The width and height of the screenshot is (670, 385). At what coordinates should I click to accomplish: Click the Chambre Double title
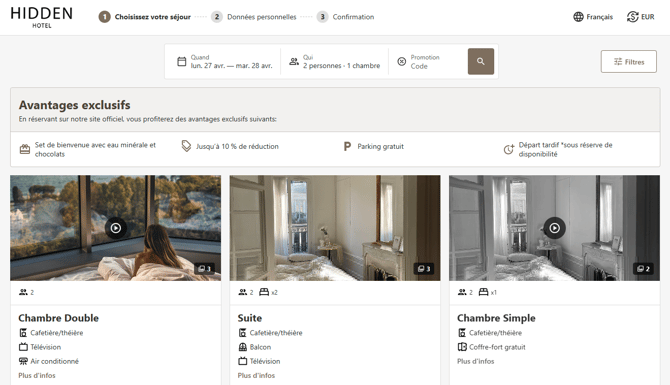[x=59, y=318]
